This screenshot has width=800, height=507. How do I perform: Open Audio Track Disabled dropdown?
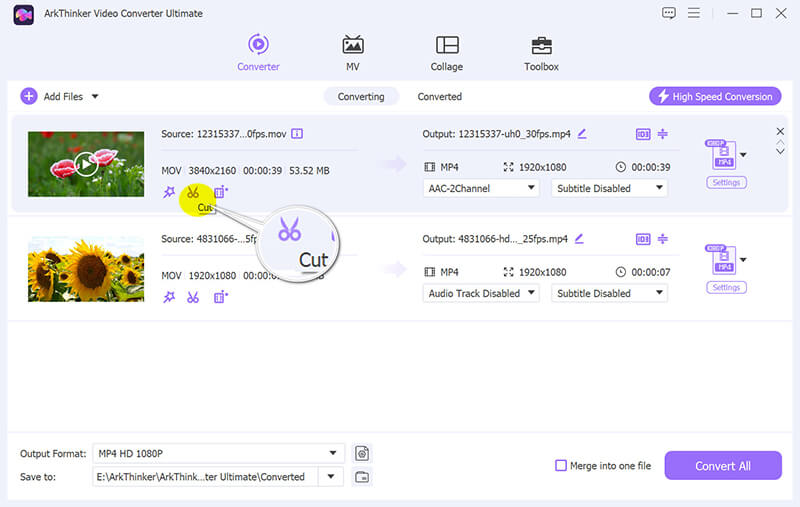point(481,293)
